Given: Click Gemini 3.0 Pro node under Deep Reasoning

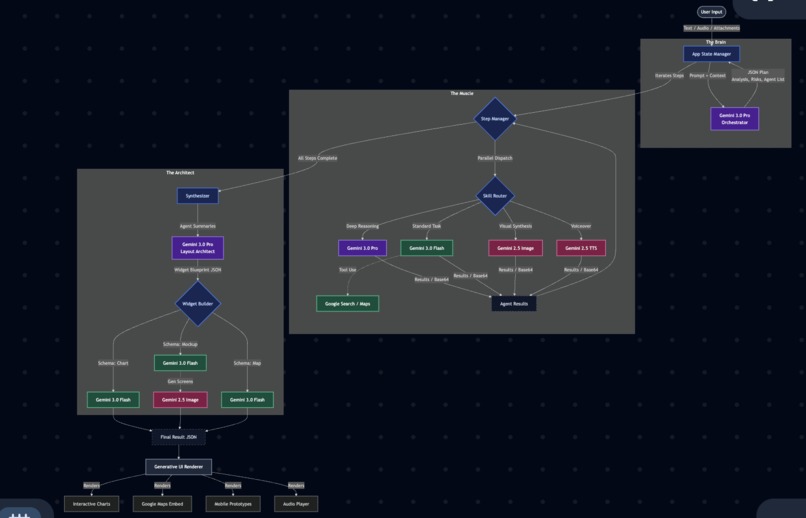Looking at the screenshot, I should 362,248.
